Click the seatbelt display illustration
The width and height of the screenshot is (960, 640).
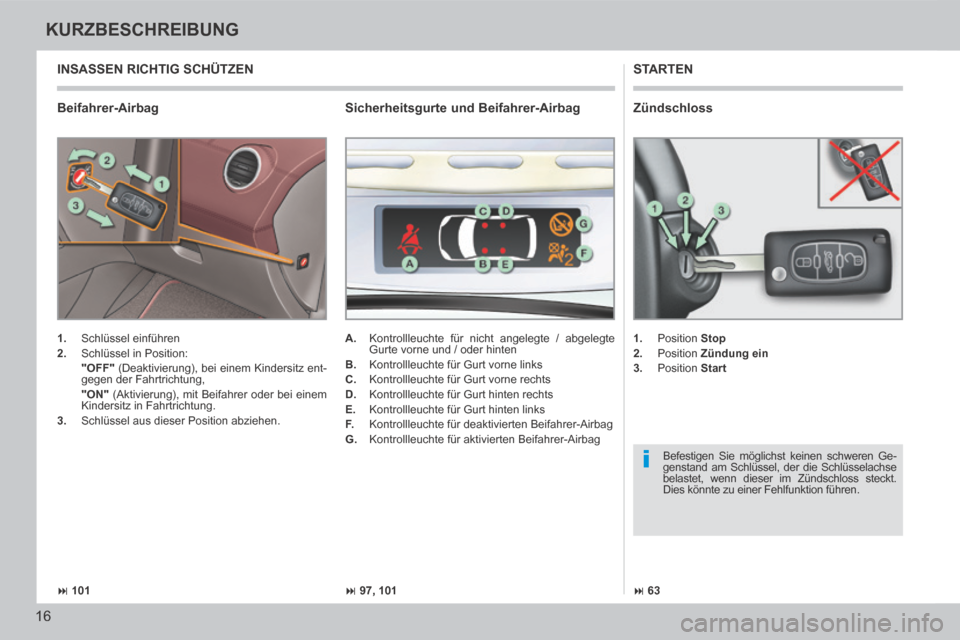click(x=479, y=228)
